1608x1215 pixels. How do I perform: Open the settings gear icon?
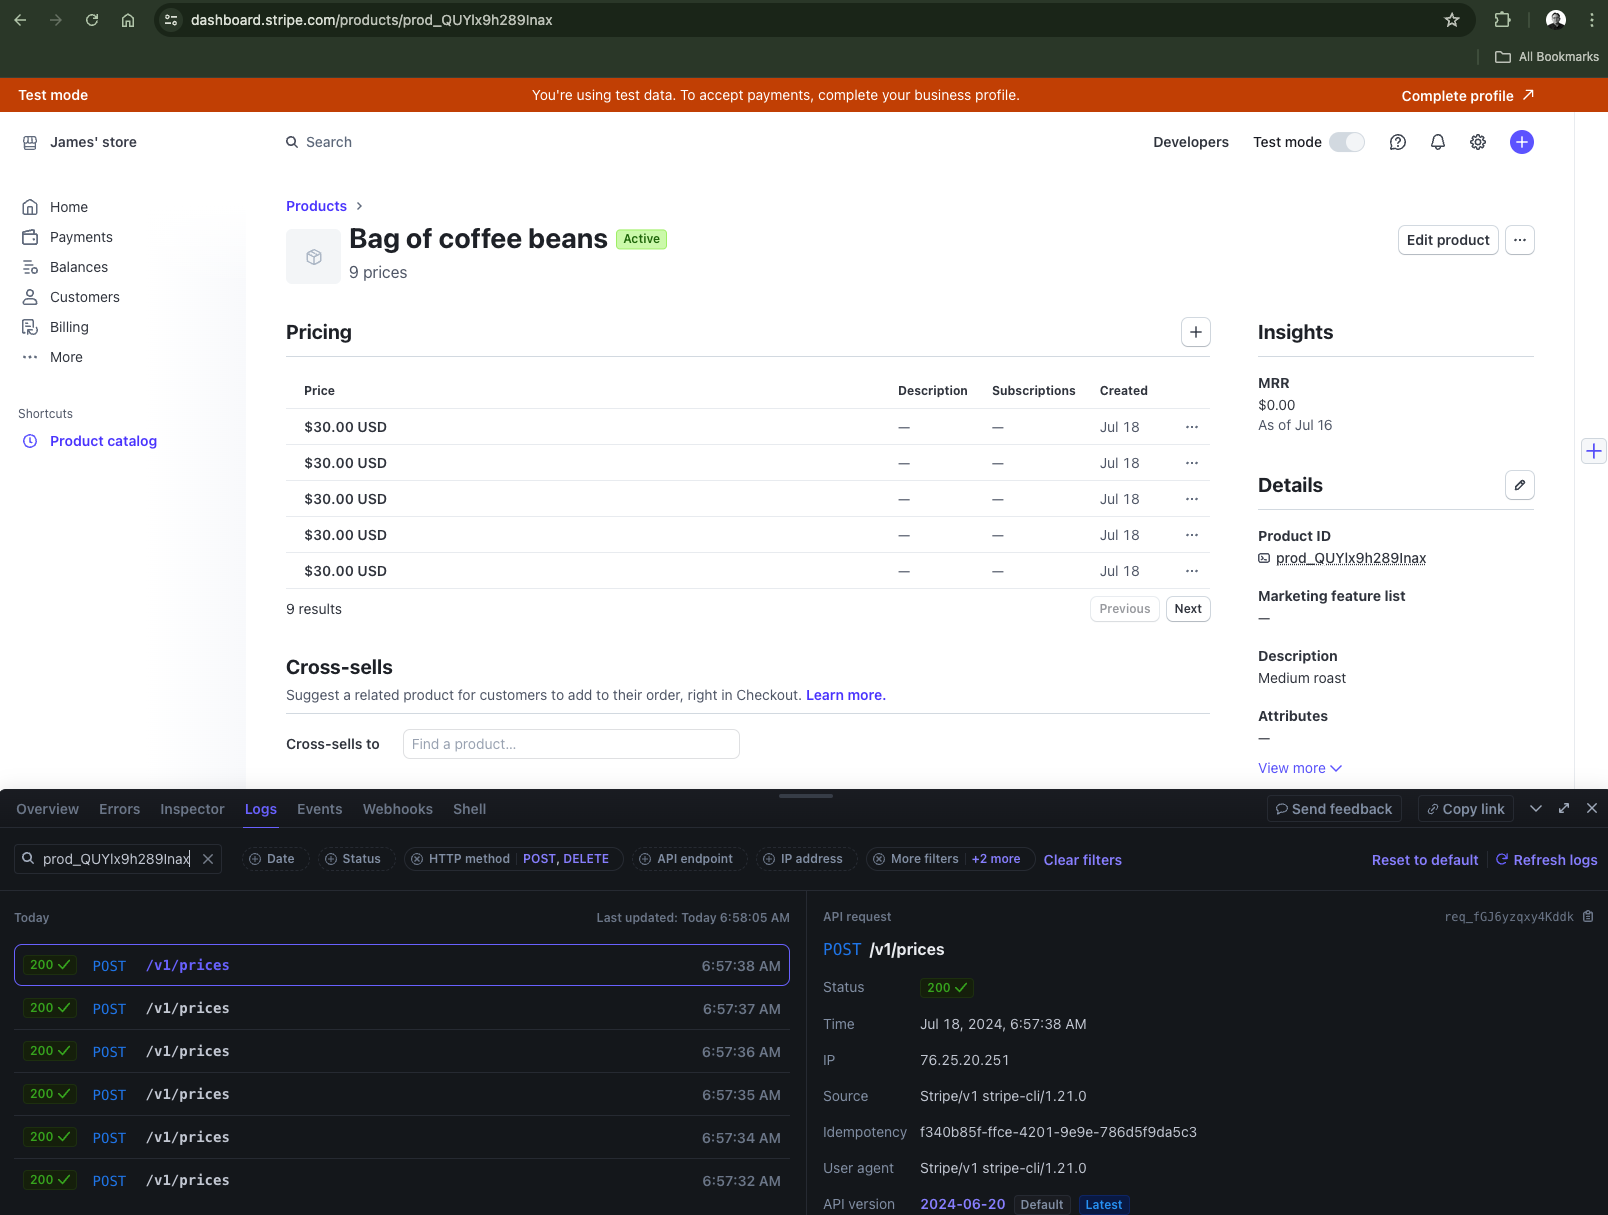coord(1478,142)
